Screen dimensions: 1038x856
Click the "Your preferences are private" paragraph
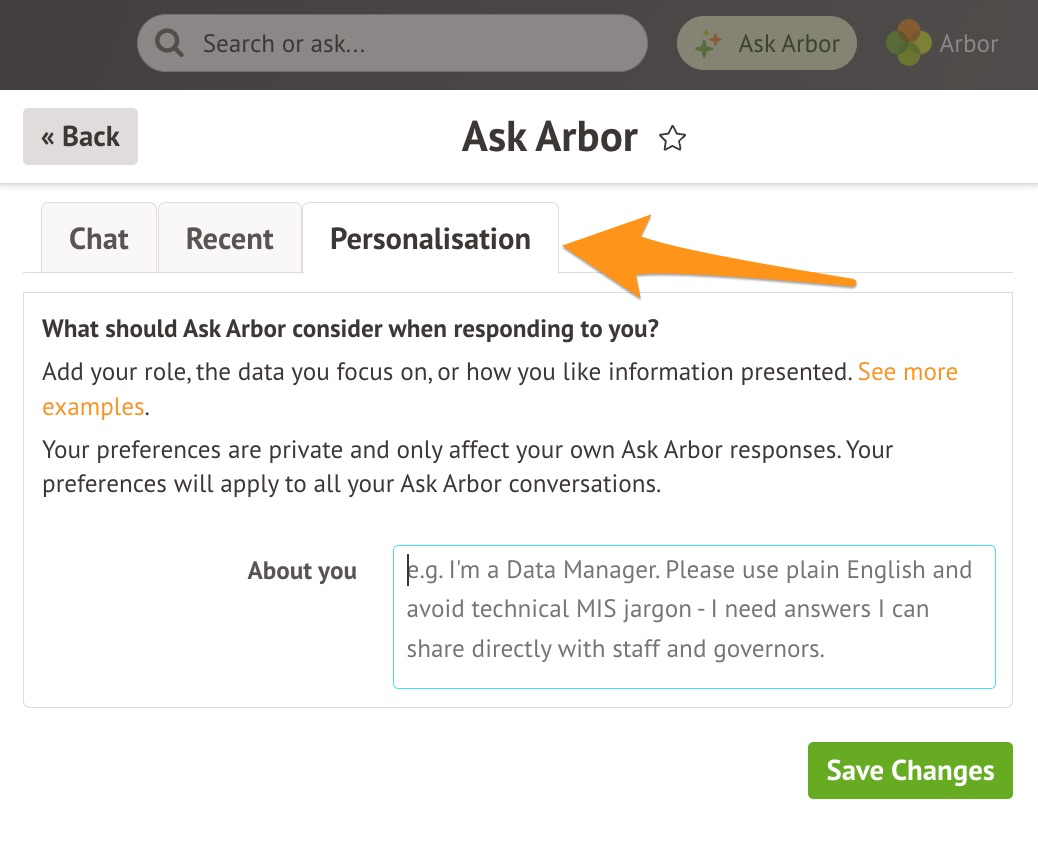pyautogui.click(x=467, y=467)
